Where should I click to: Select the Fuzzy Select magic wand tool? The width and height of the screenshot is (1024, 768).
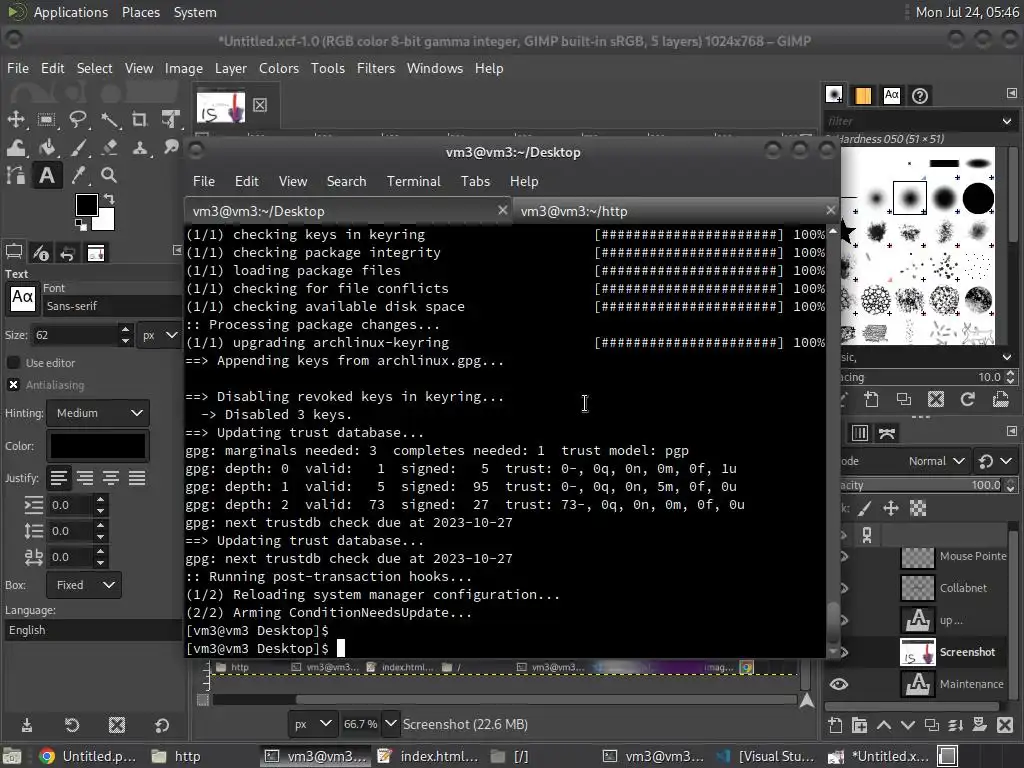coord(109,119)
